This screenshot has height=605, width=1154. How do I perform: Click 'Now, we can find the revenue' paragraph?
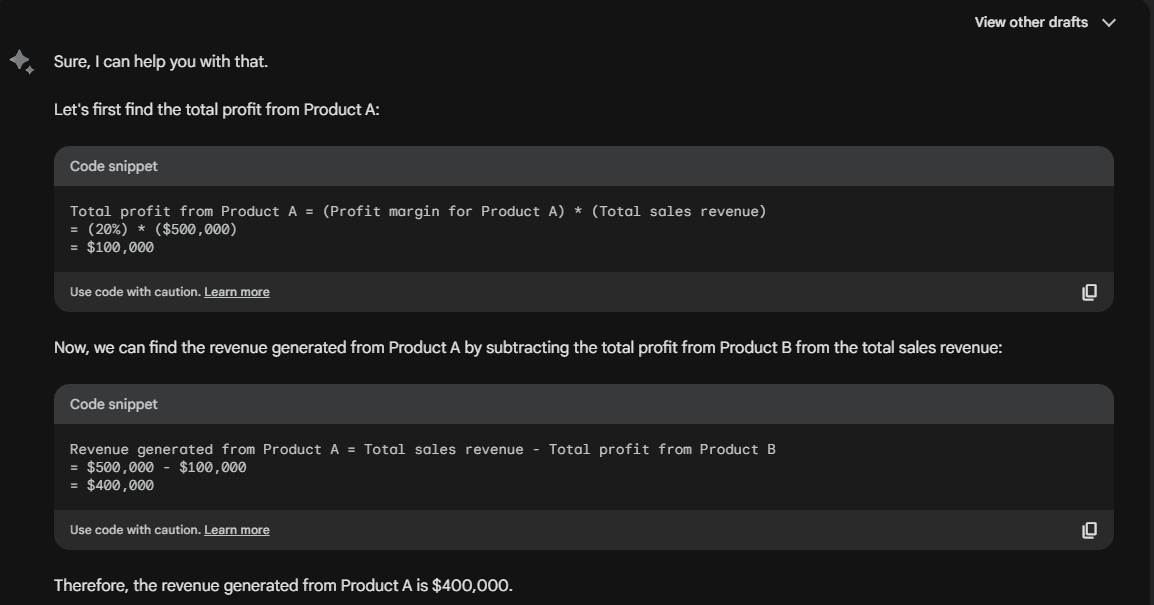coord(527,348)
